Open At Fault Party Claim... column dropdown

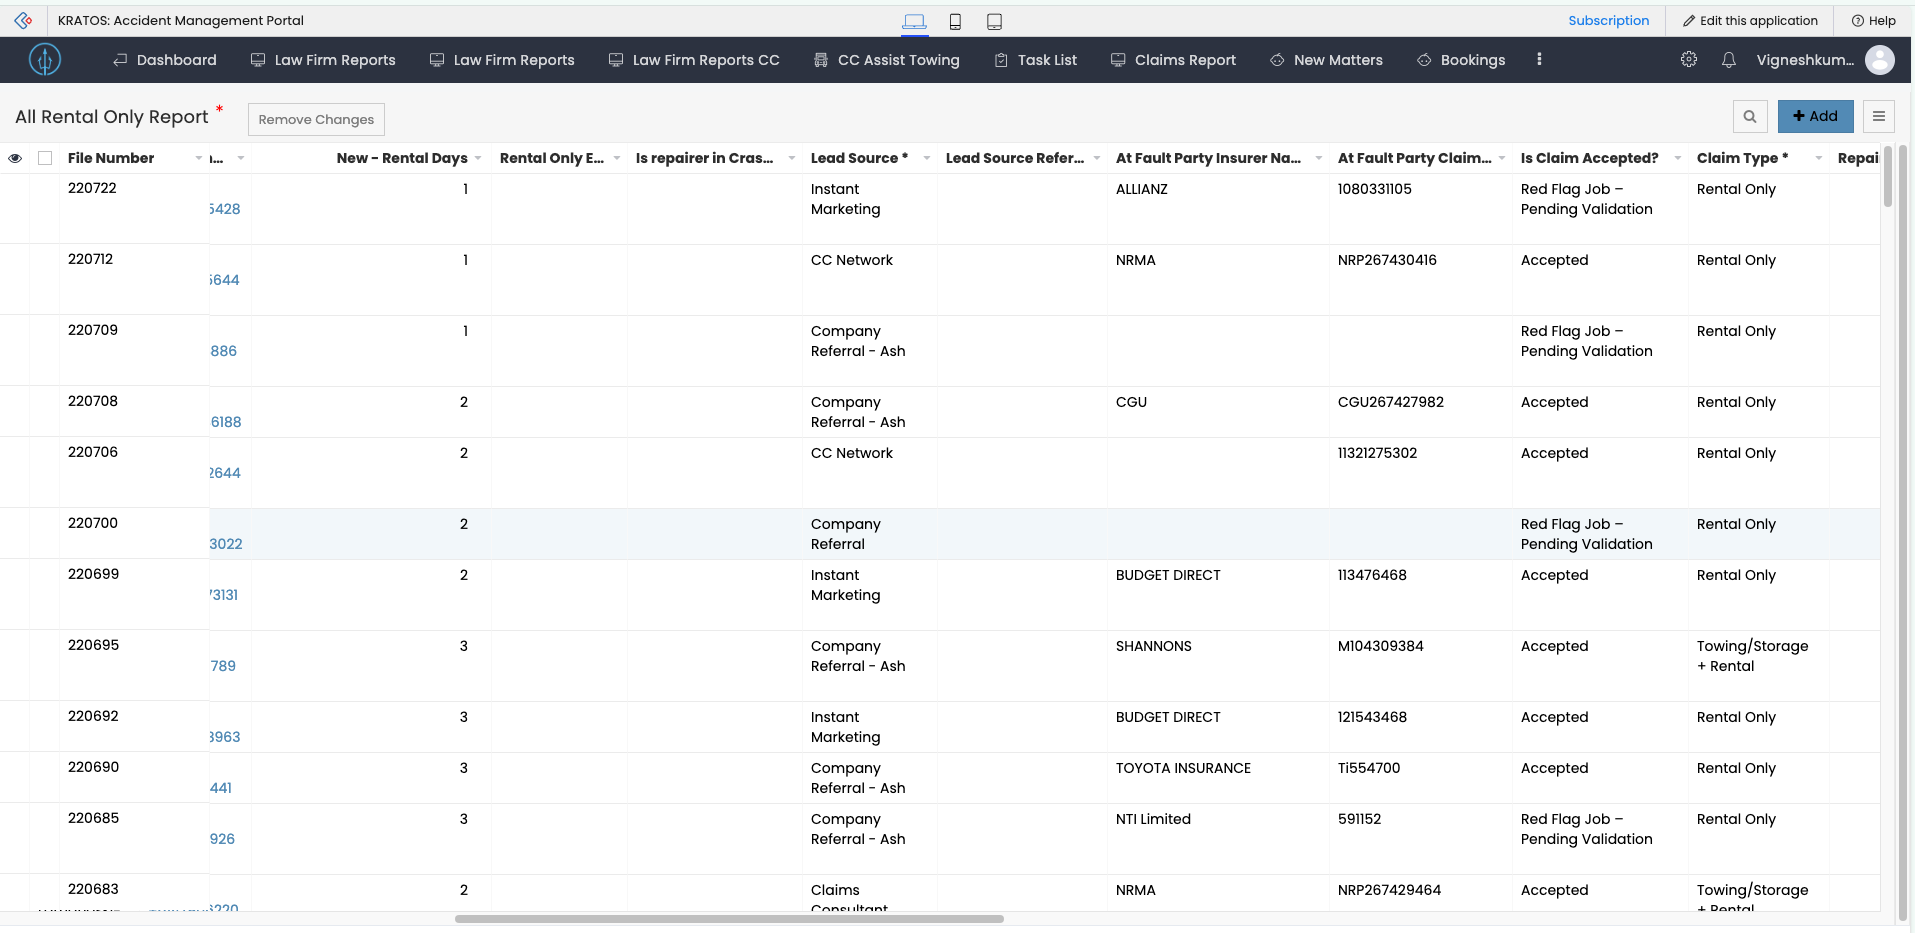1502,158
